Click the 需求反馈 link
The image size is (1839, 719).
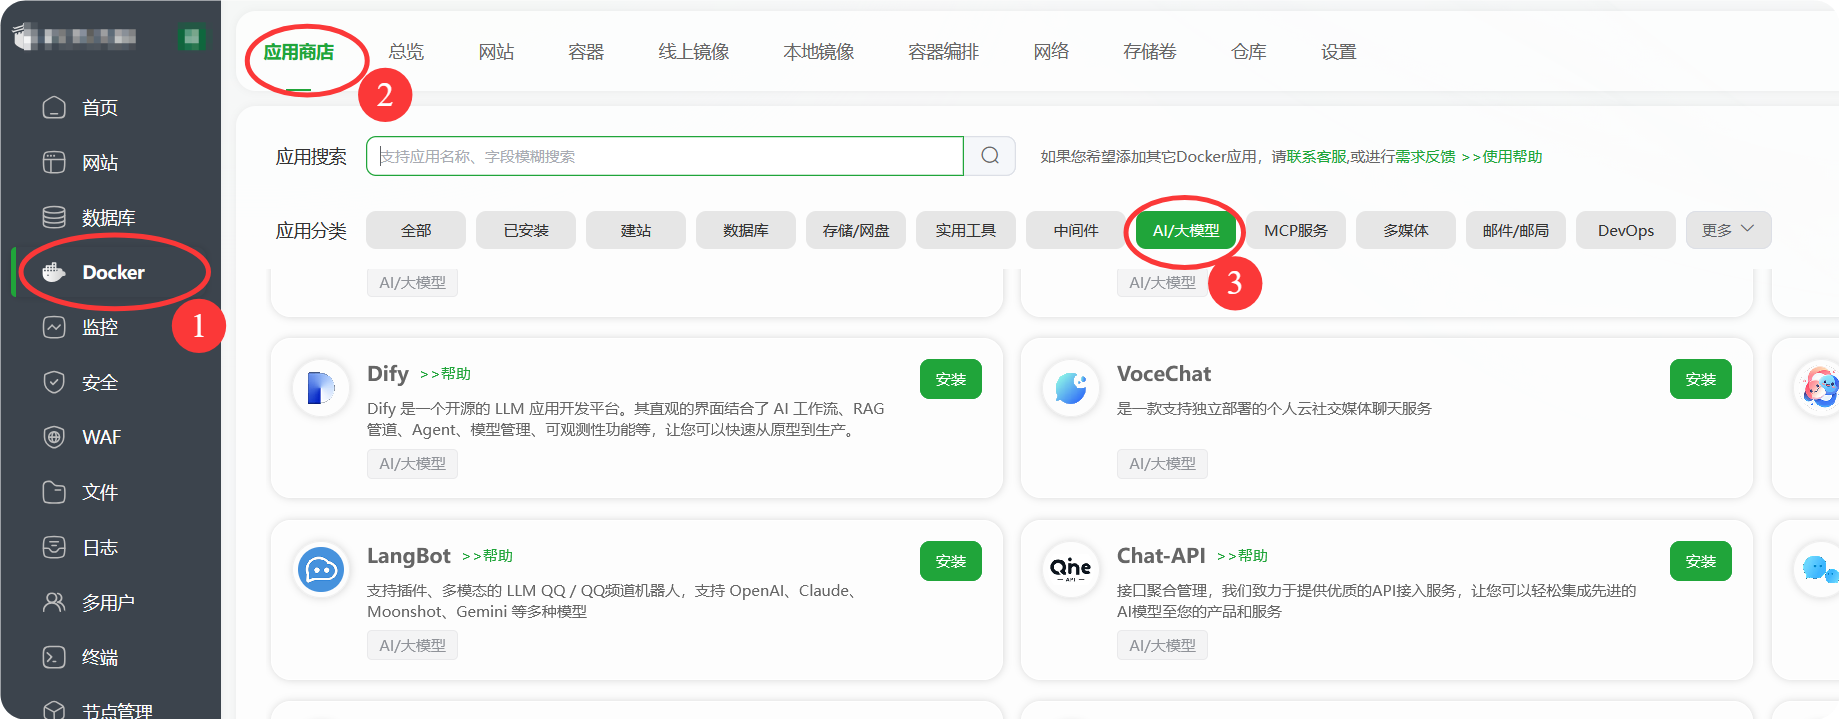(1425, 157)
